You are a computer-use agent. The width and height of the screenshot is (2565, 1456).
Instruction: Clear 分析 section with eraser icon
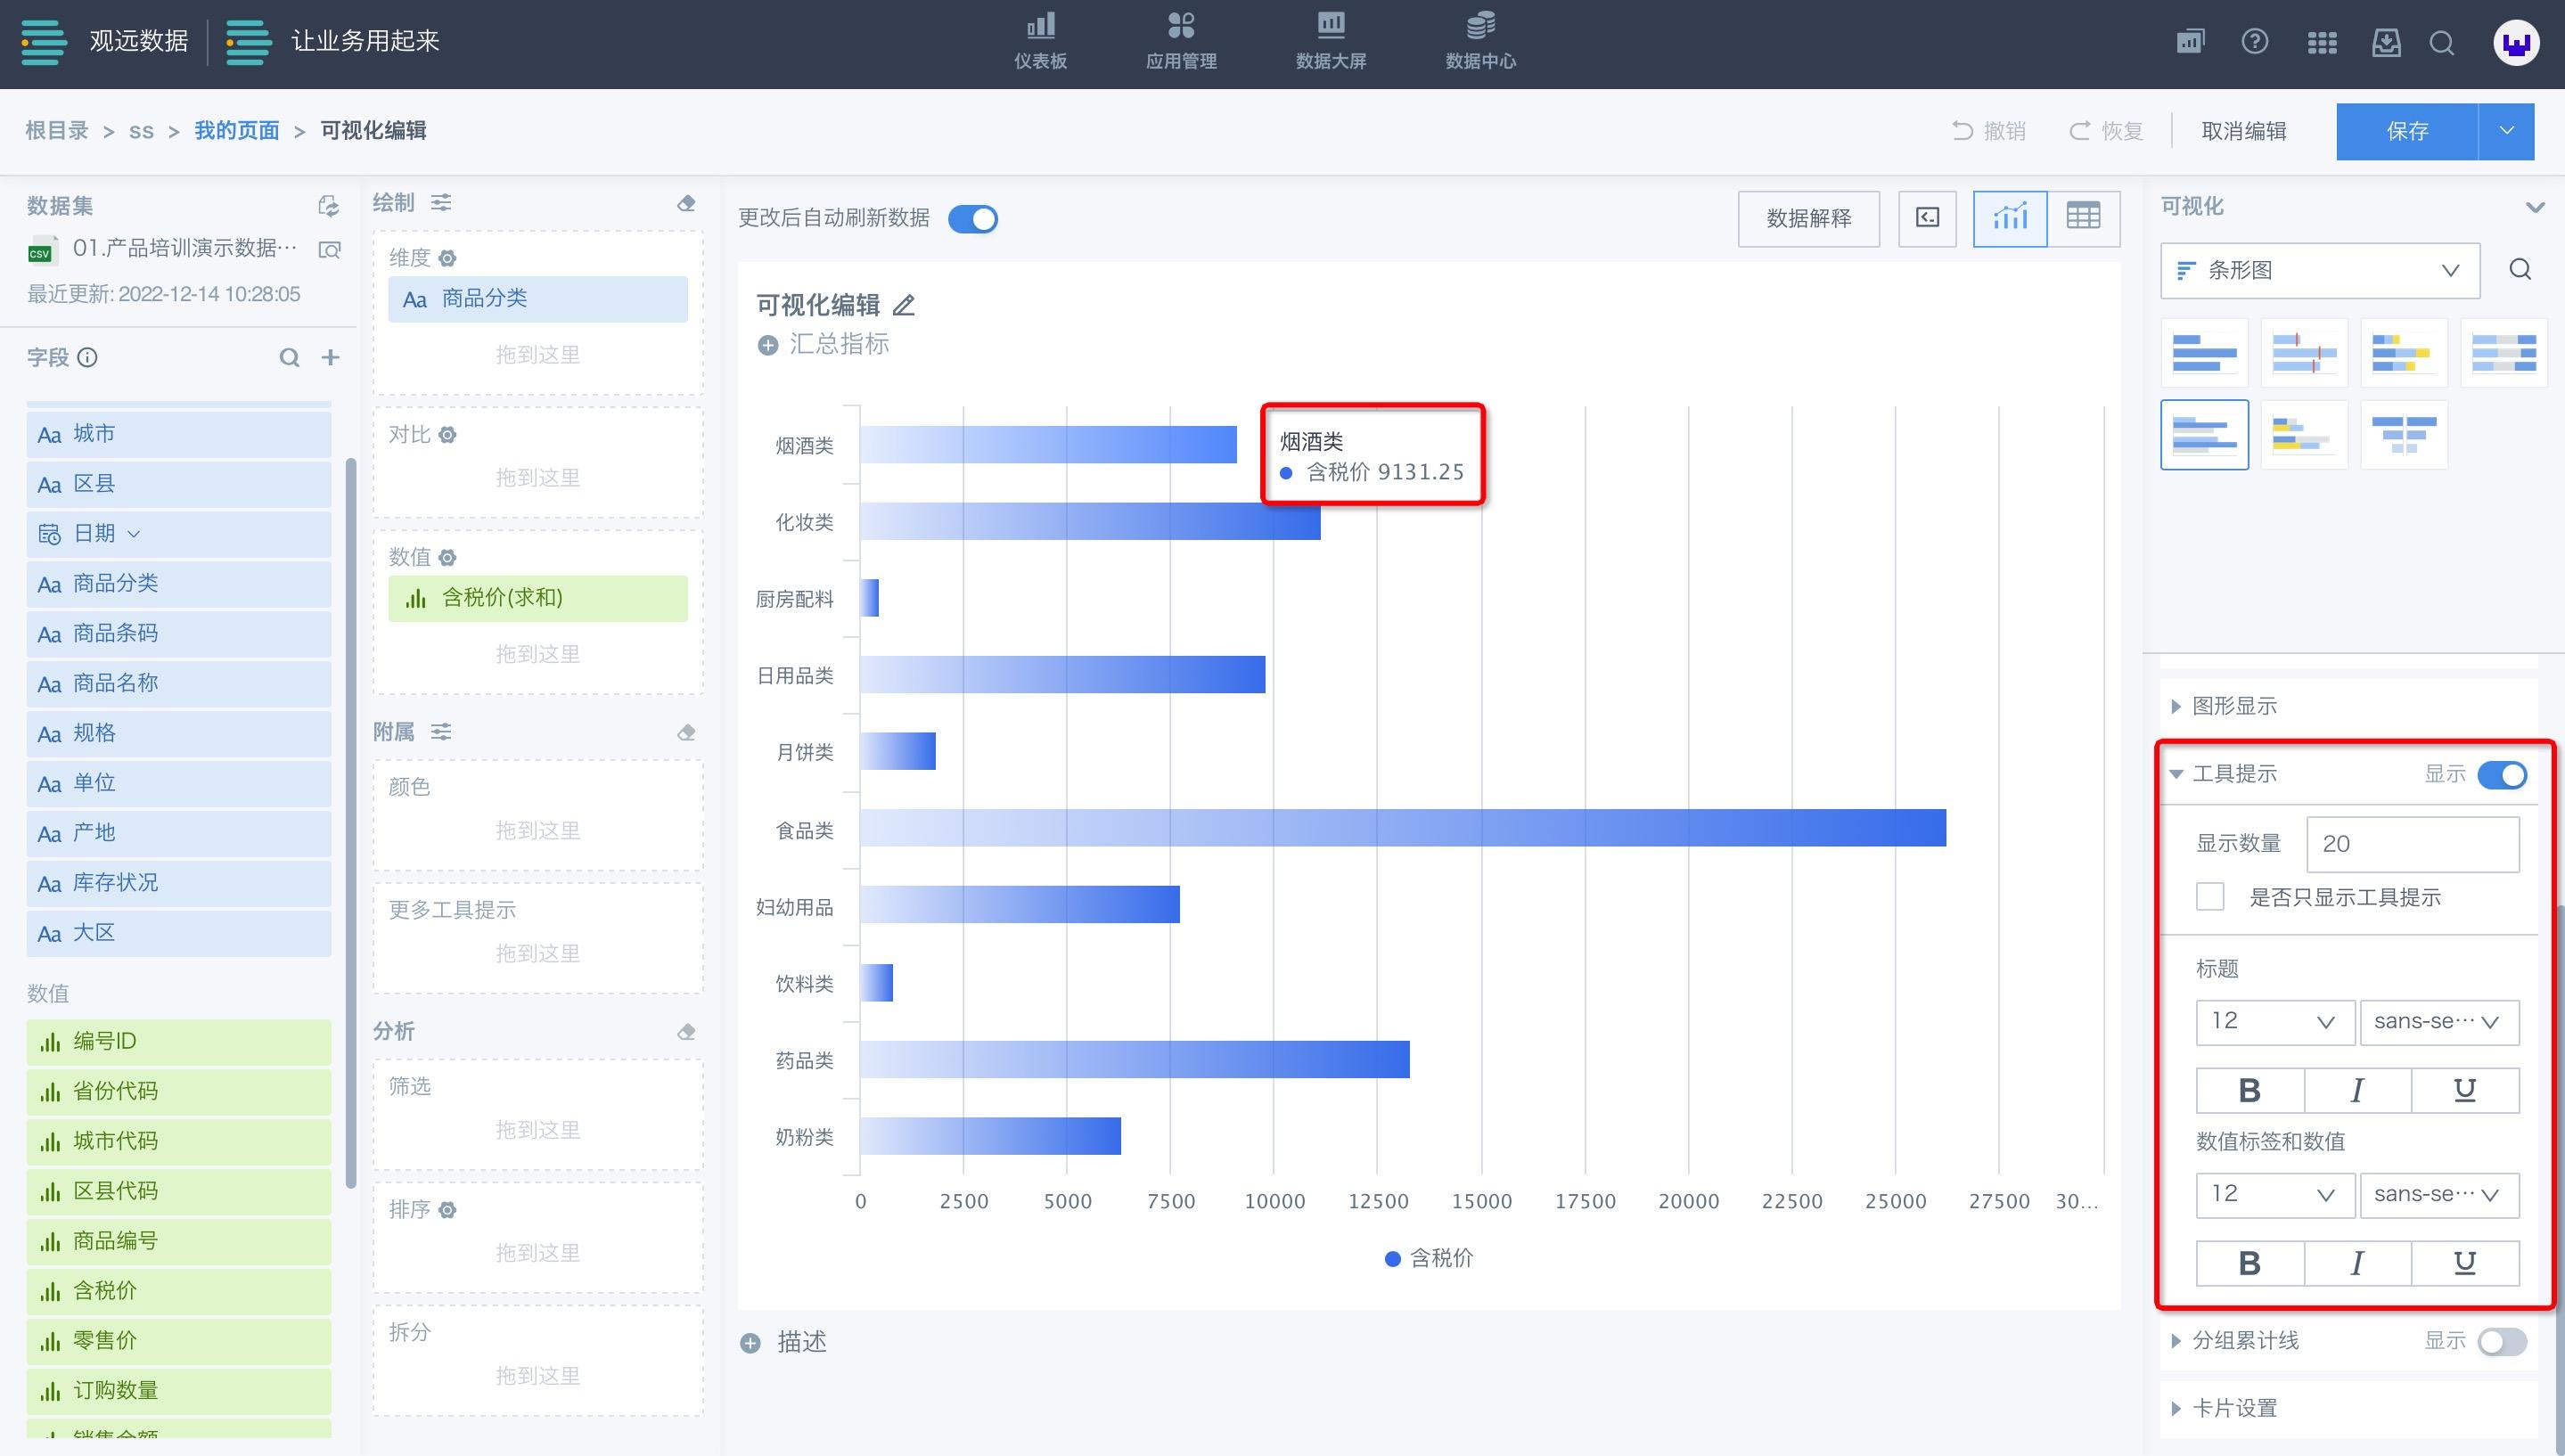(686, 1031)
